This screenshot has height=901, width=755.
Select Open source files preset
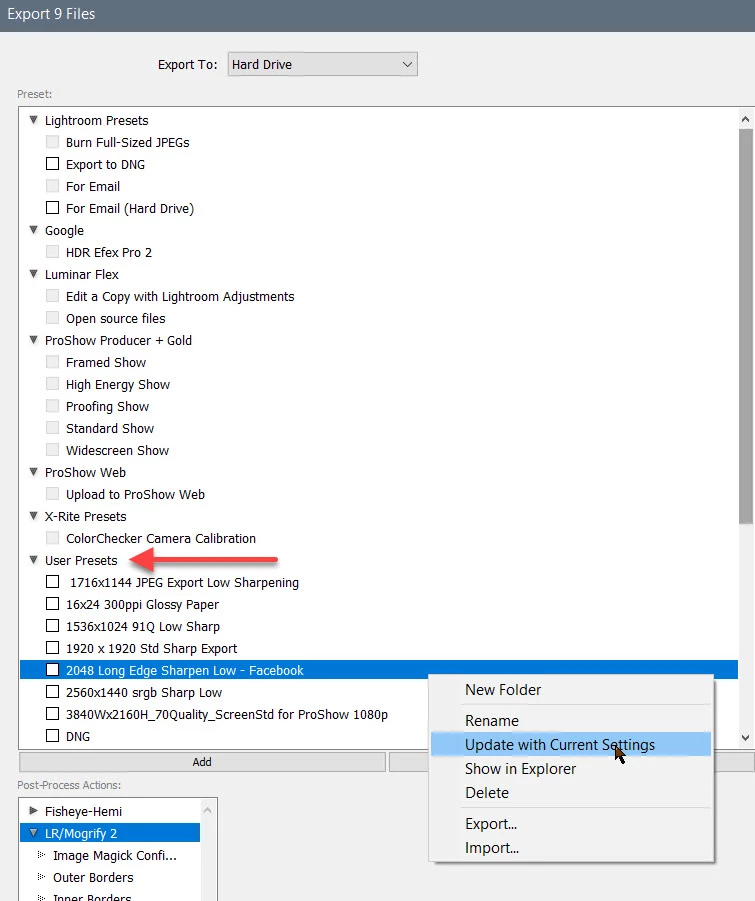115,318
